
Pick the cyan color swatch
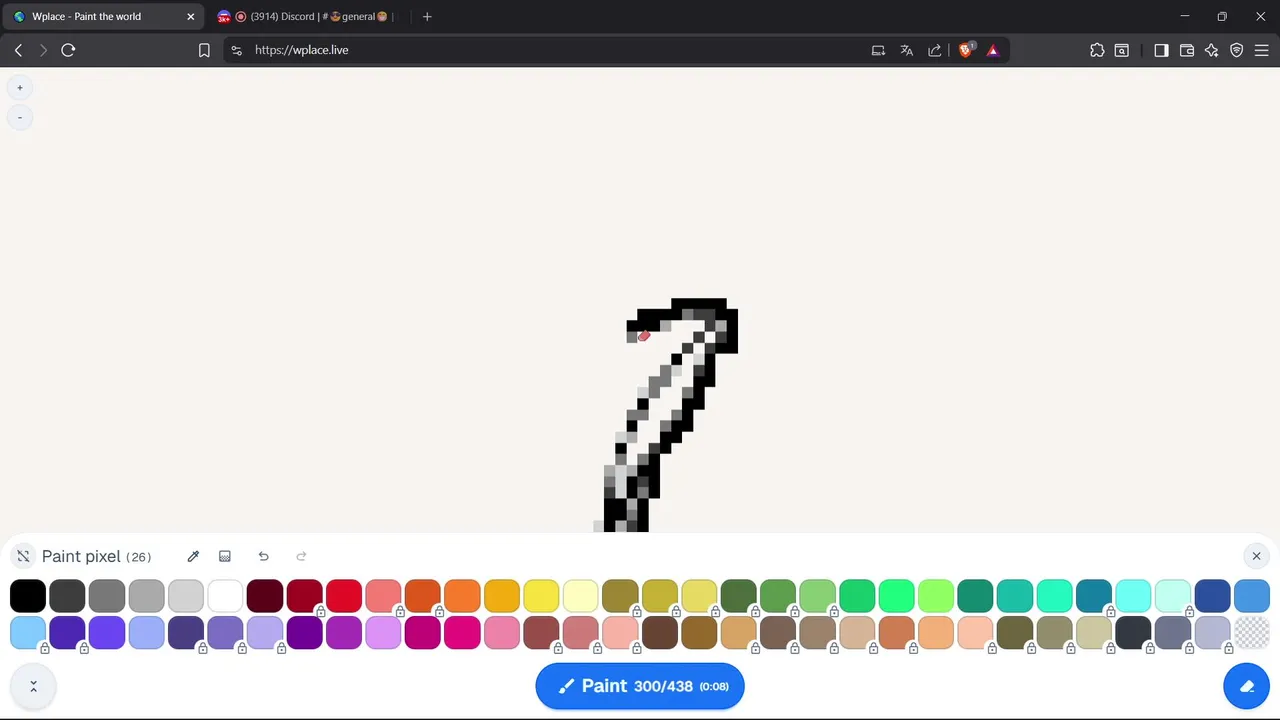(x=1133, y=596)
